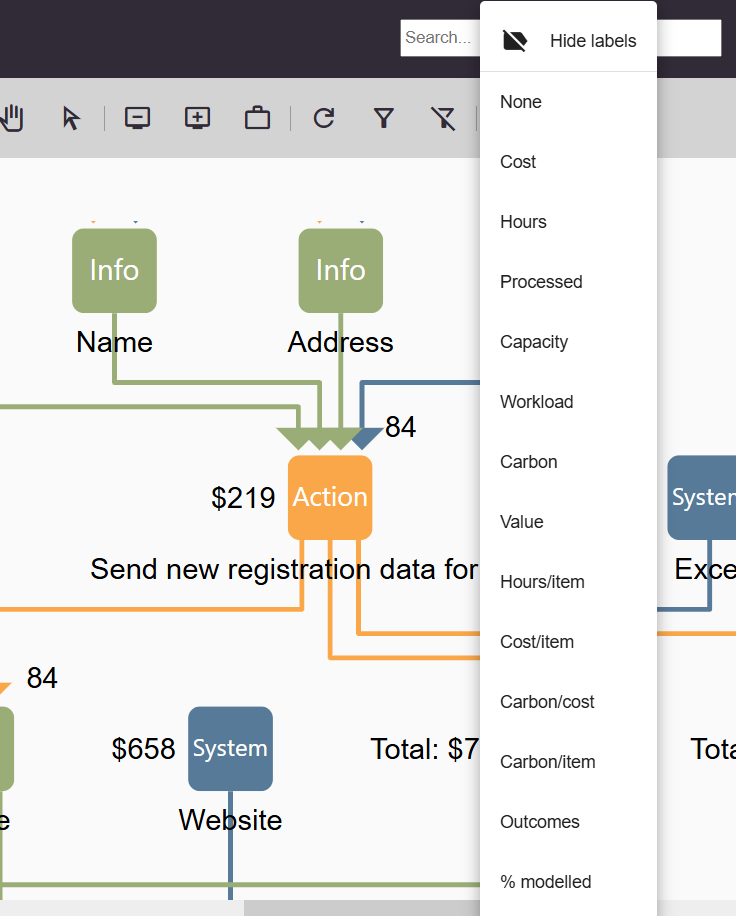This screenshot has height=916, width=736.
Task: Click the Info node above Address
Action: (341, 270)
